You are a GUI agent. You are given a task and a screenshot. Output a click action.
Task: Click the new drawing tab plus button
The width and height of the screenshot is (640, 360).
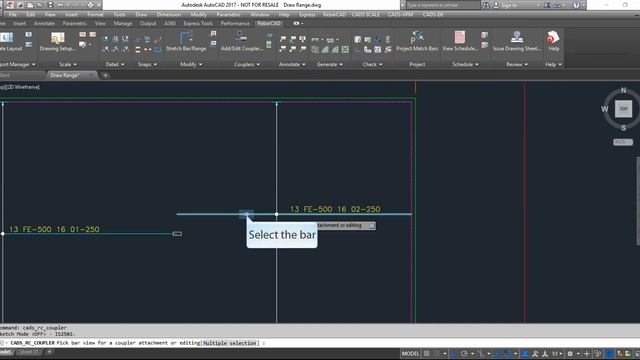click(105, 75)
